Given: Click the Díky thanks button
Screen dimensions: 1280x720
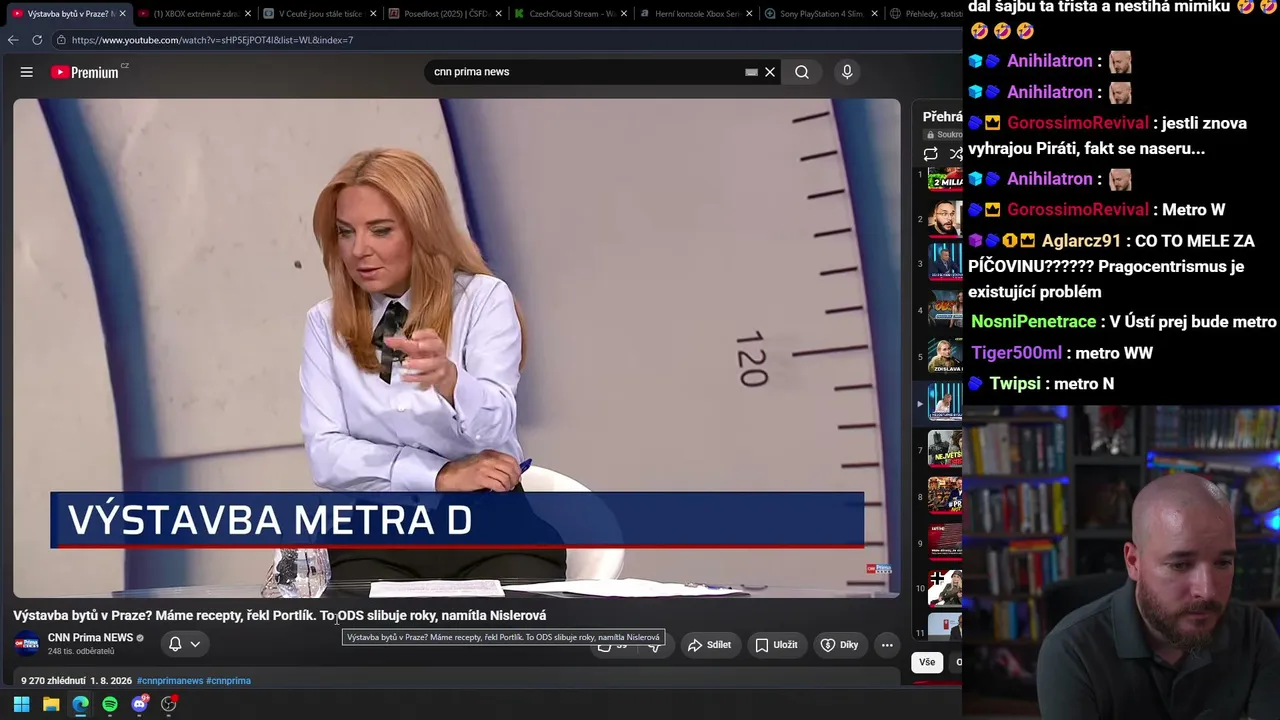Looking at the screenshot, I should pyautogui.click(x=840, y=645).
